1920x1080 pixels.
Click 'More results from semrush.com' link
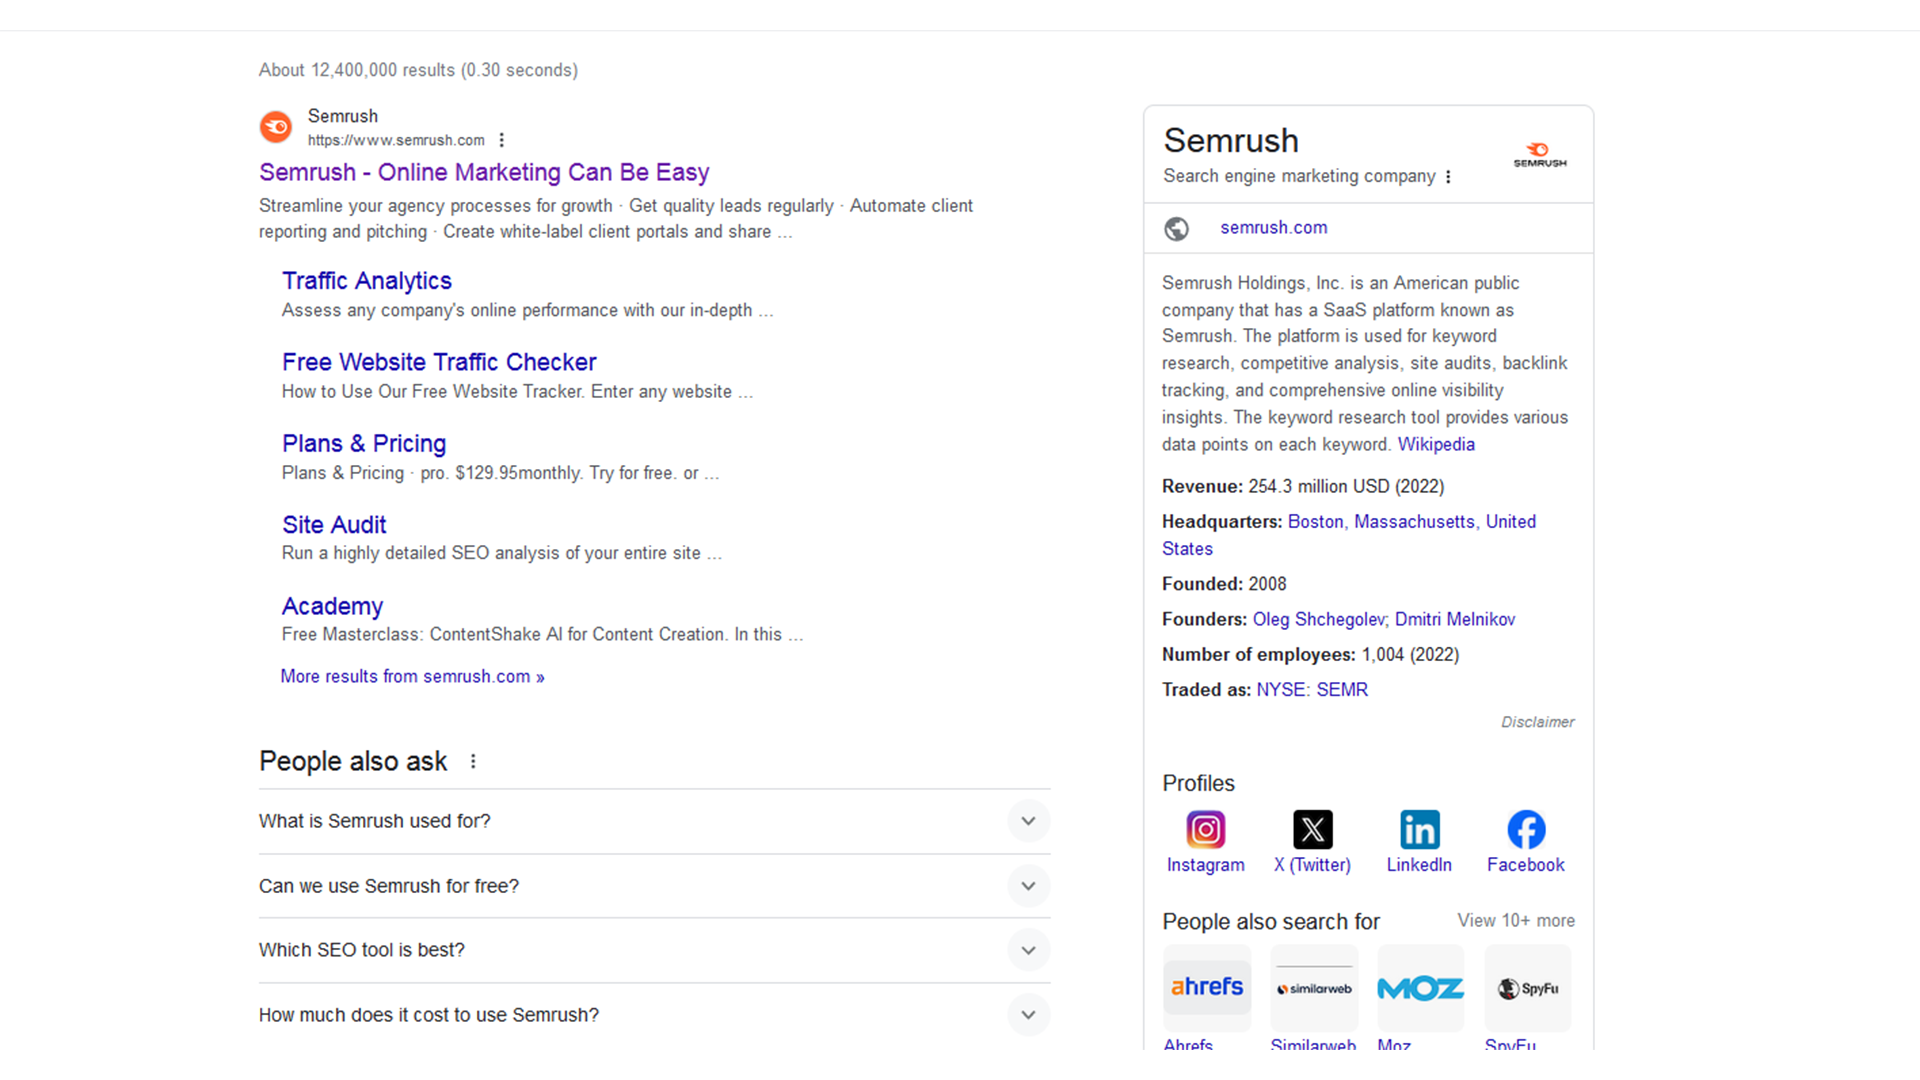coord(412,677)
